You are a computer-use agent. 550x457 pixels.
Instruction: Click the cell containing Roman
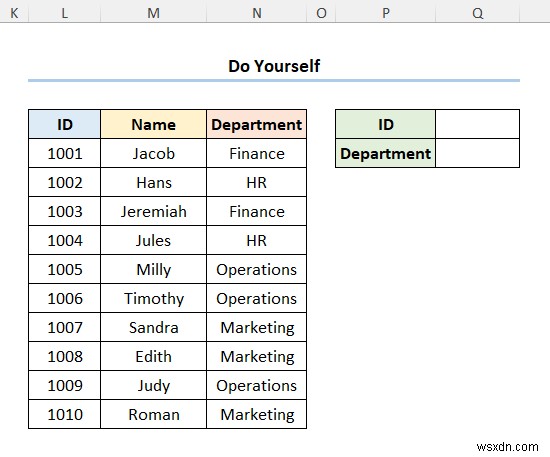pos(153,414)
